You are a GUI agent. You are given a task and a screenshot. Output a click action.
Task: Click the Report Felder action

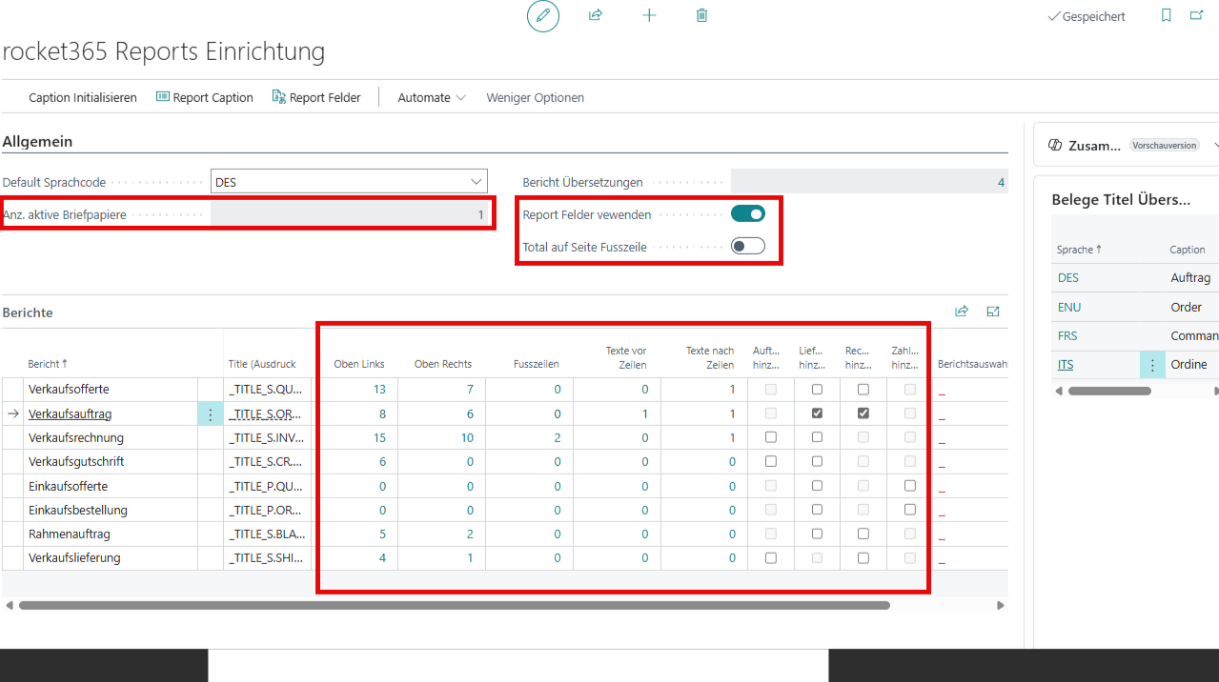316,97
